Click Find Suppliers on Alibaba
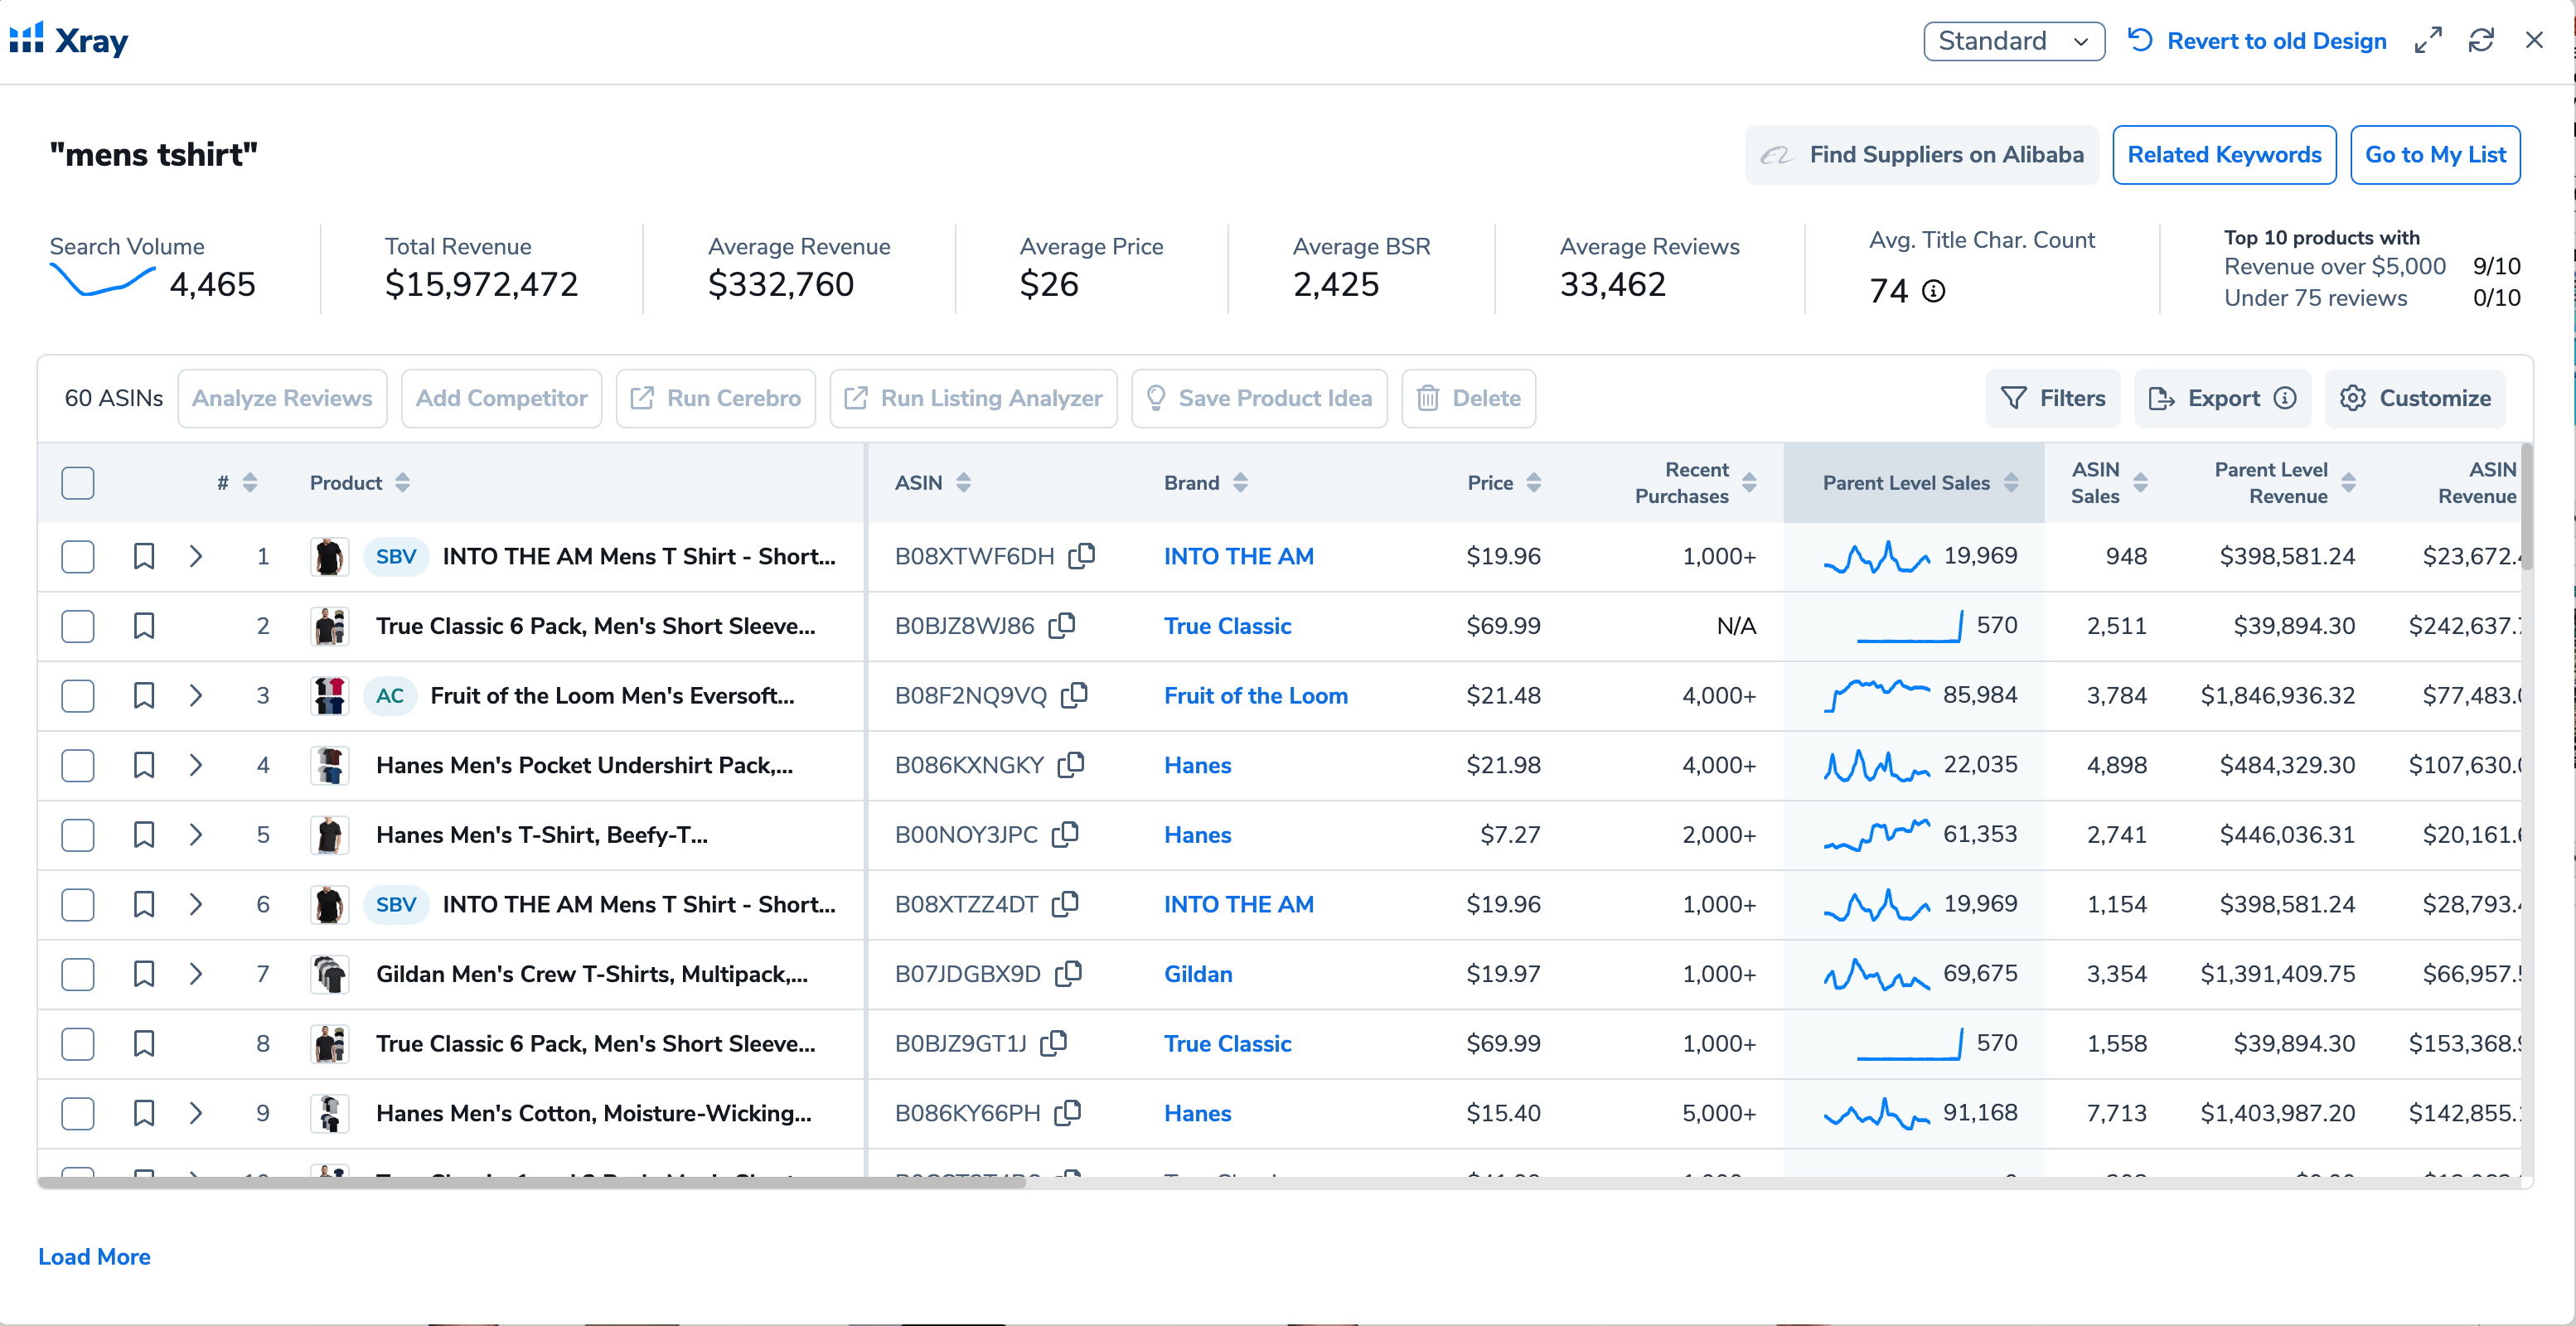Viewport: 2576px width, 1326px height. (1922, 155)
